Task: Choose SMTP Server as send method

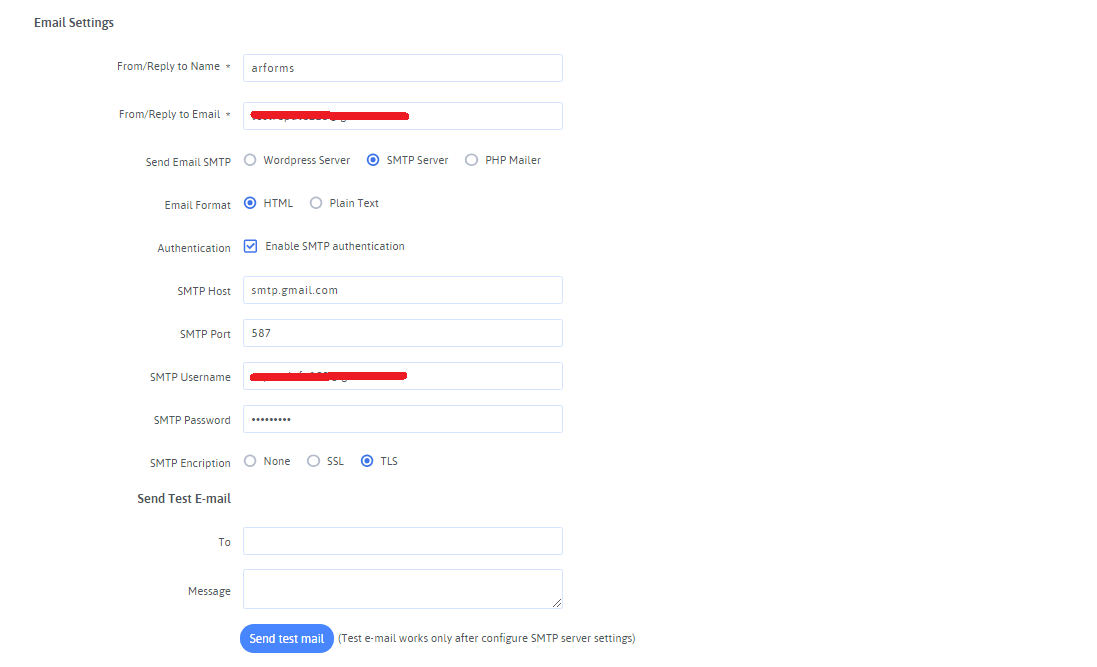Action: [x=373, y=160]
